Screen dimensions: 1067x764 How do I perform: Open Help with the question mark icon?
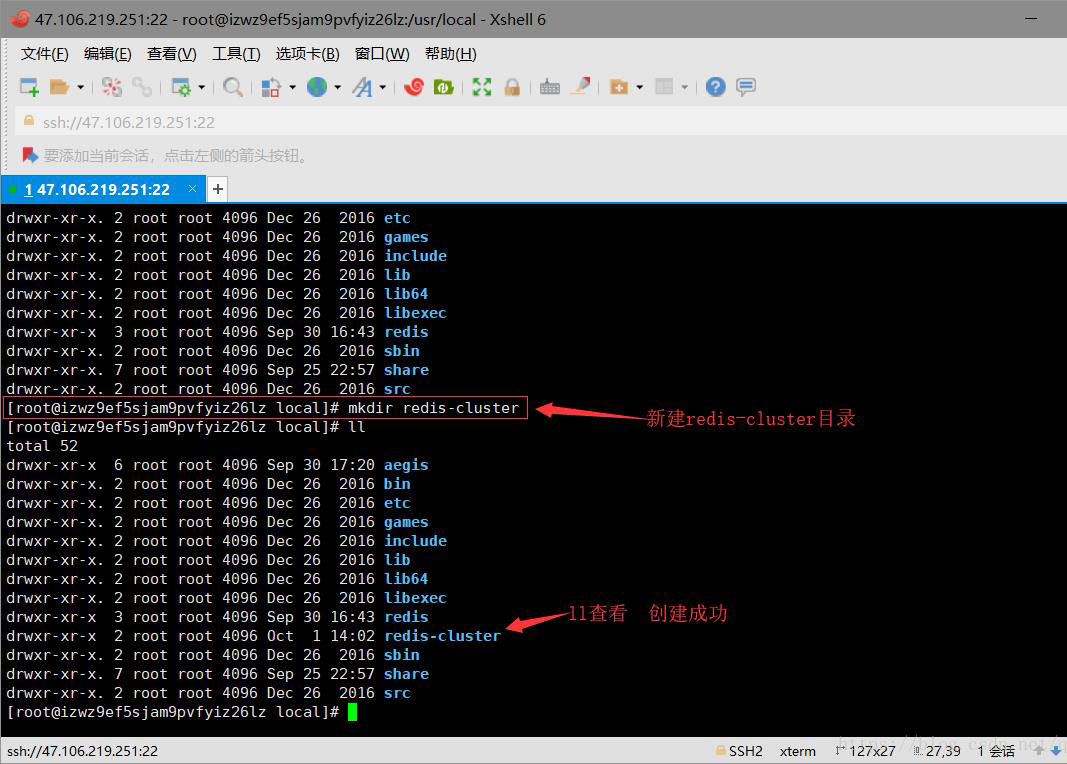715,87
